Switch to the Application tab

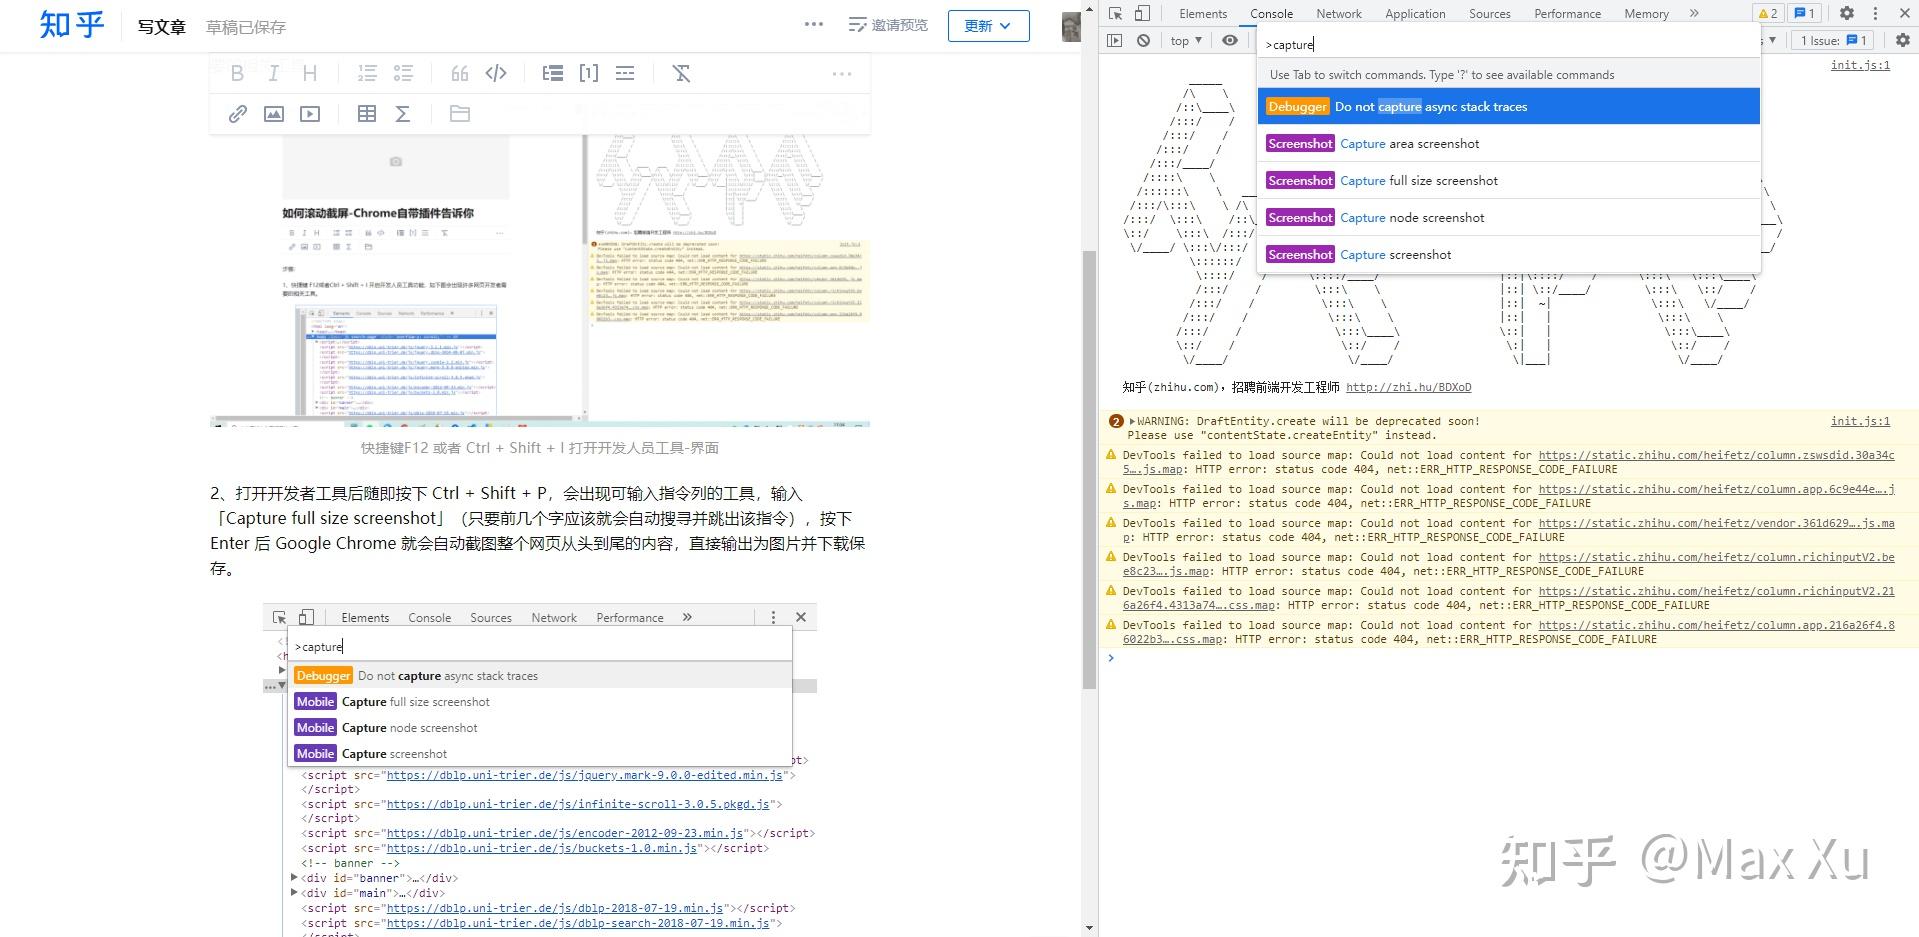click(1415, 13)
